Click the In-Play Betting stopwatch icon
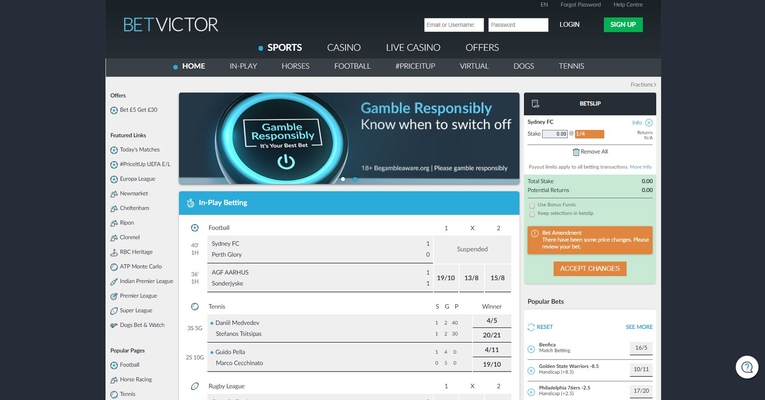 tap(190, 203)
